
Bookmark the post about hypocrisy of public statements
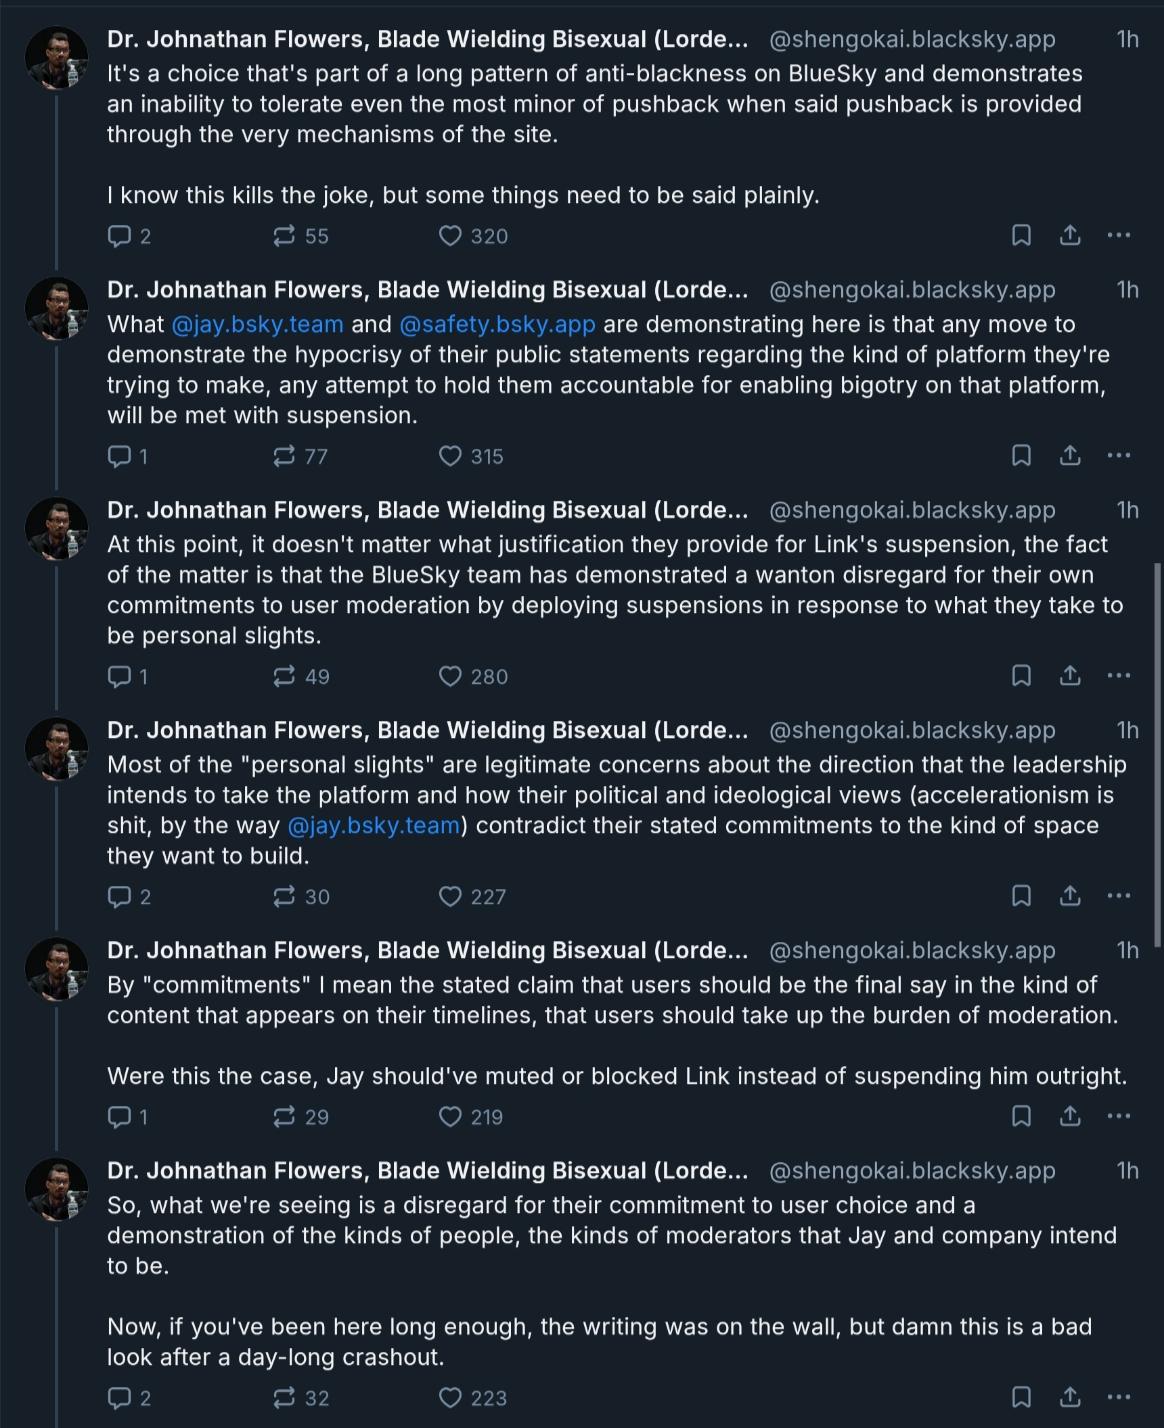point(1021,456)
